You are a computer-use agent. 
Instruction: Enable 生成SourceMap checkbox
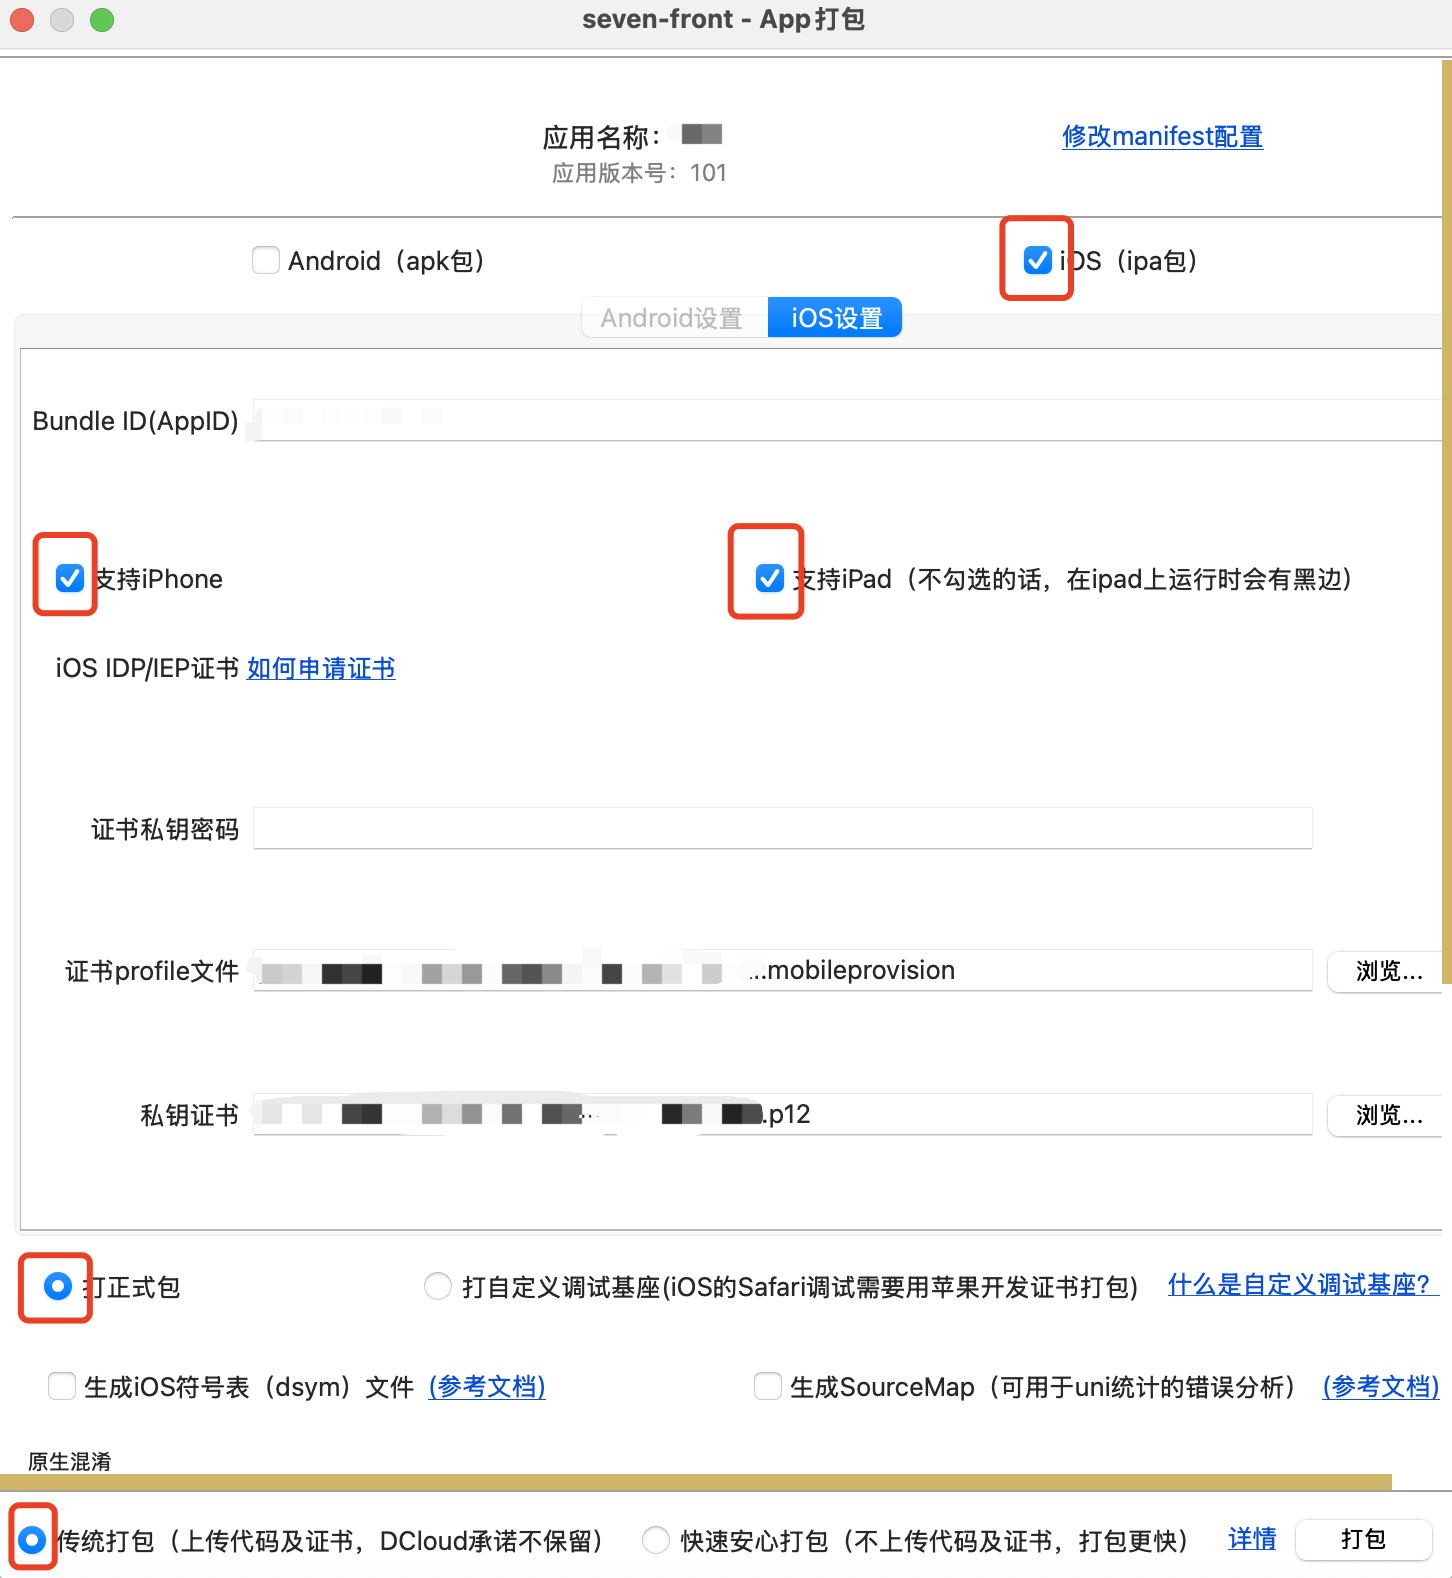pos(768,1386)
